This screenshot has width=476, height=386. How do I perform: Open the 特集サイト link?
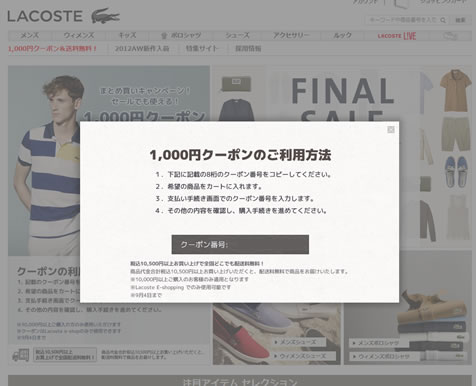point(202,49)
